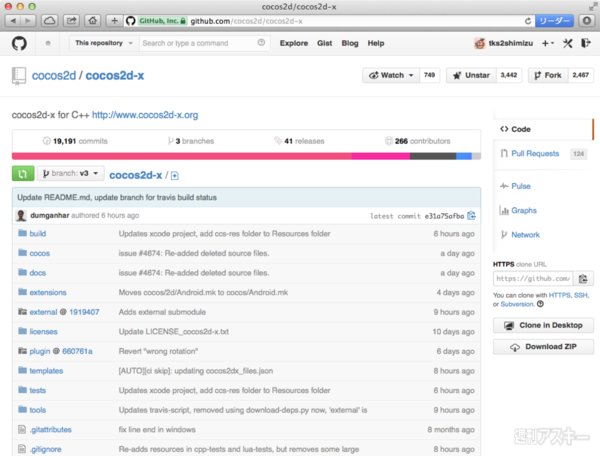Click dumganhar author avatar
600x456 pixels.
(x=21, y=215)
